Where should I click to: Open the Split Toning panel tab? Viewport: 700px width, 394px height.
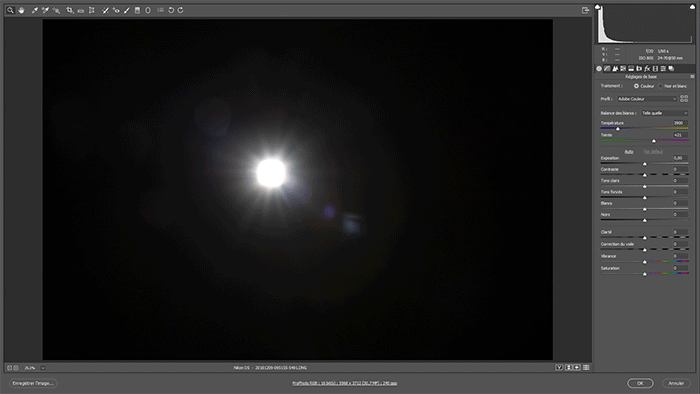[x=631, y=68]
